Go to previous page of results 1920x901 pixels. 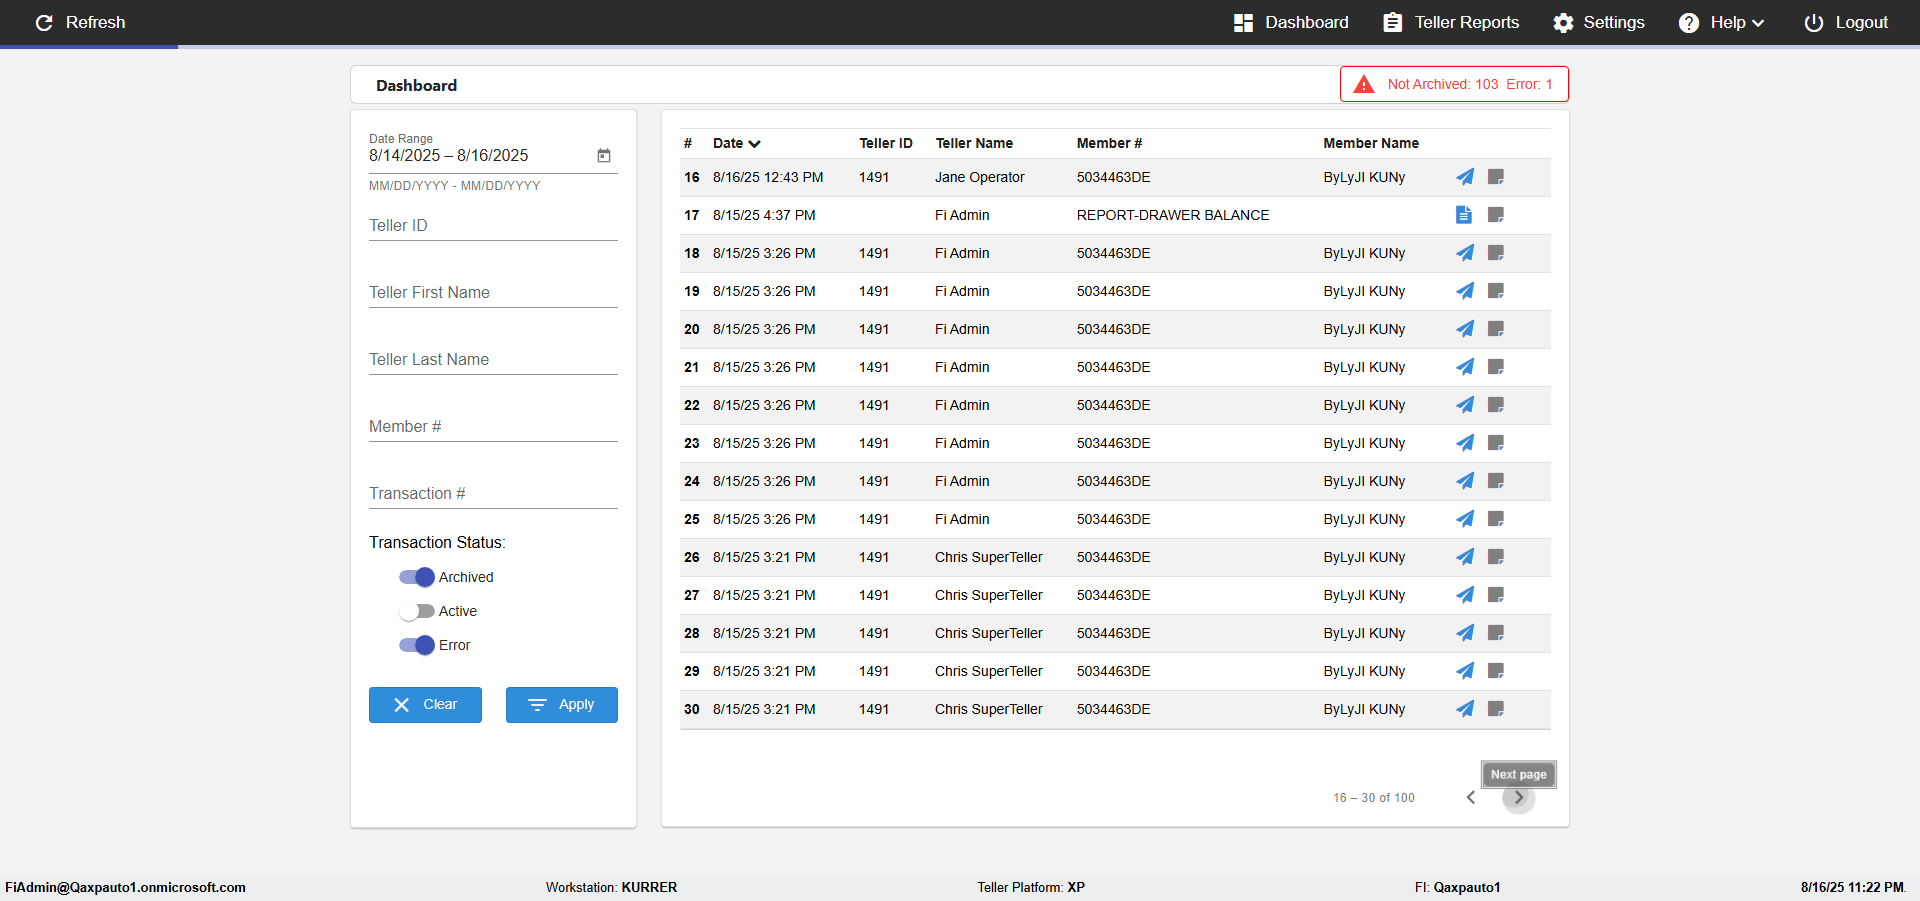1471,798
